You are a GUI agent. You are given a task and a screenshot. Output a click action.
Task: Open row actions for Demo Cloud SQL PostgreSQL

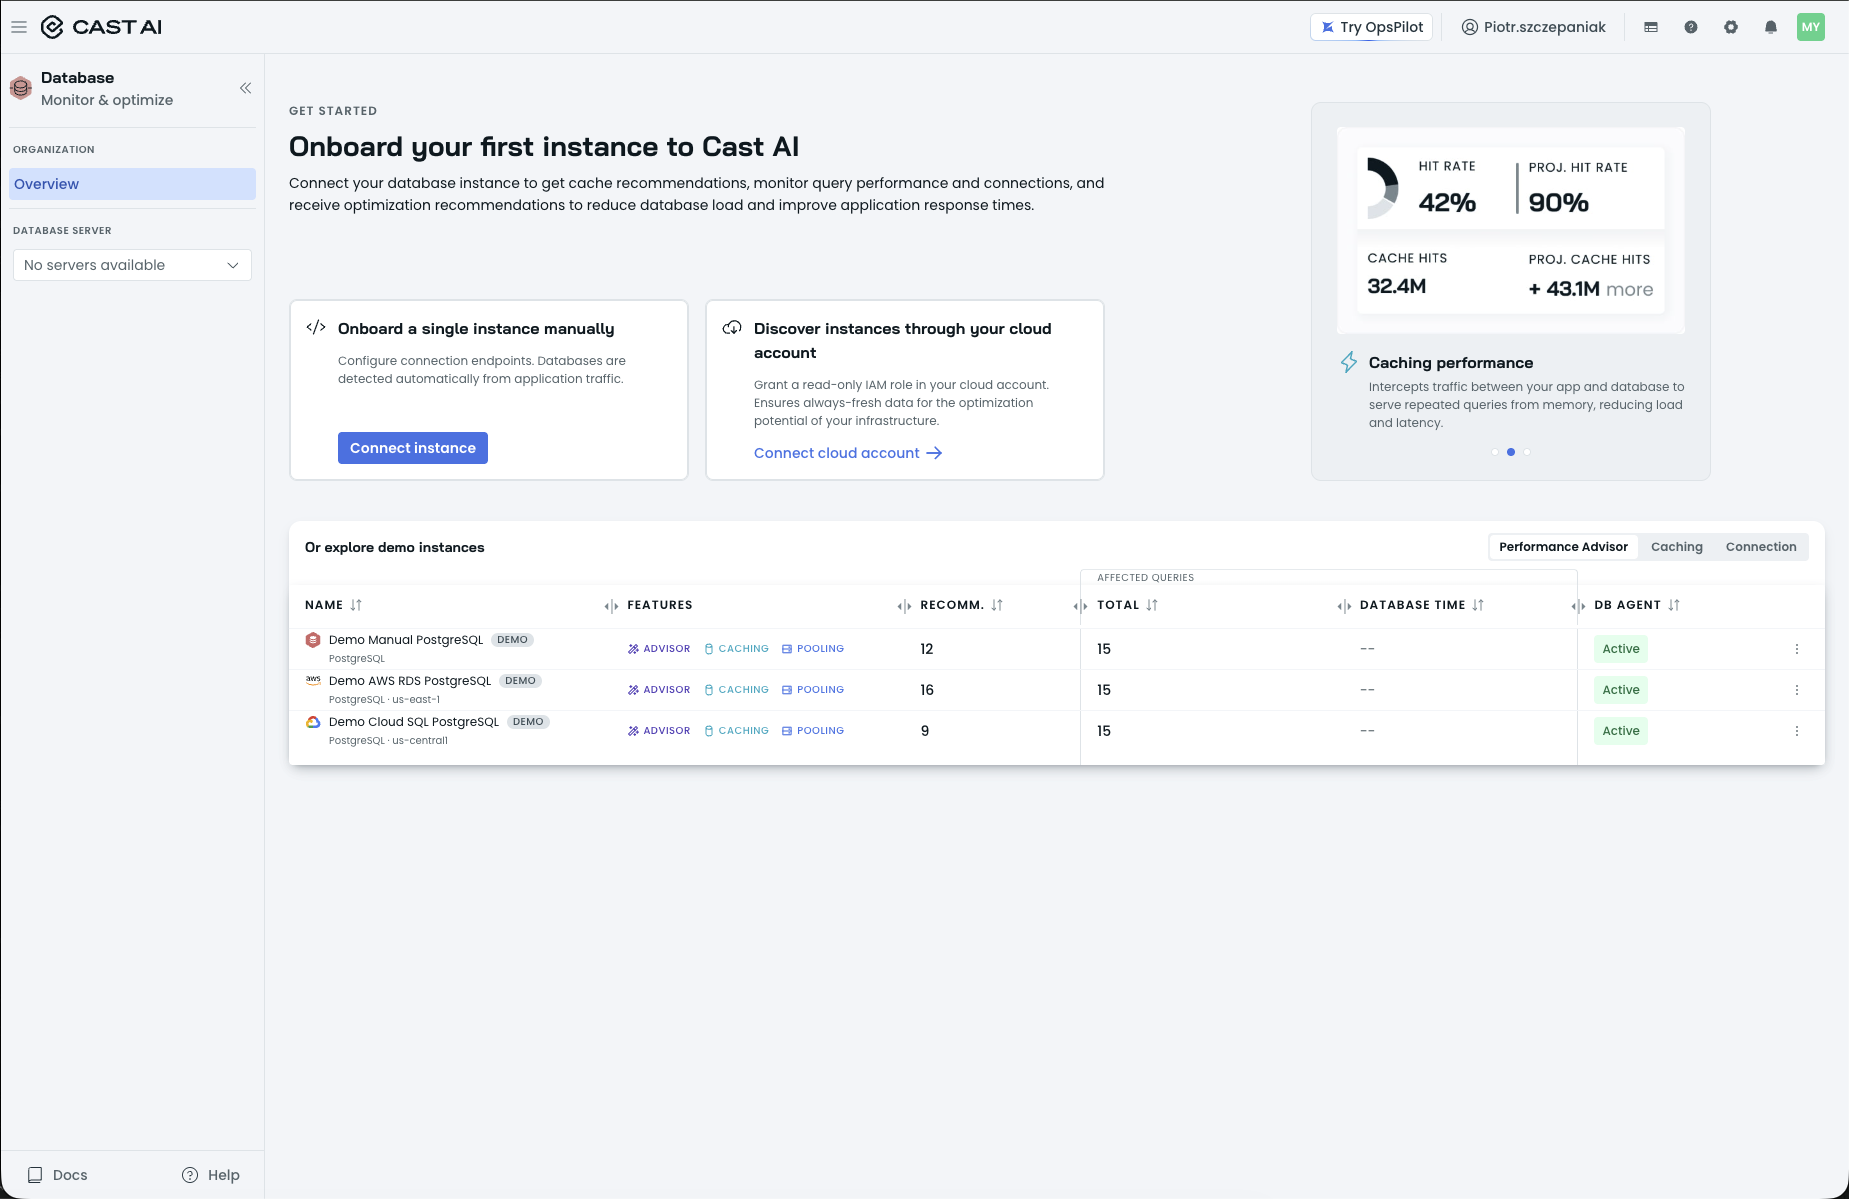click(1797, 731)
